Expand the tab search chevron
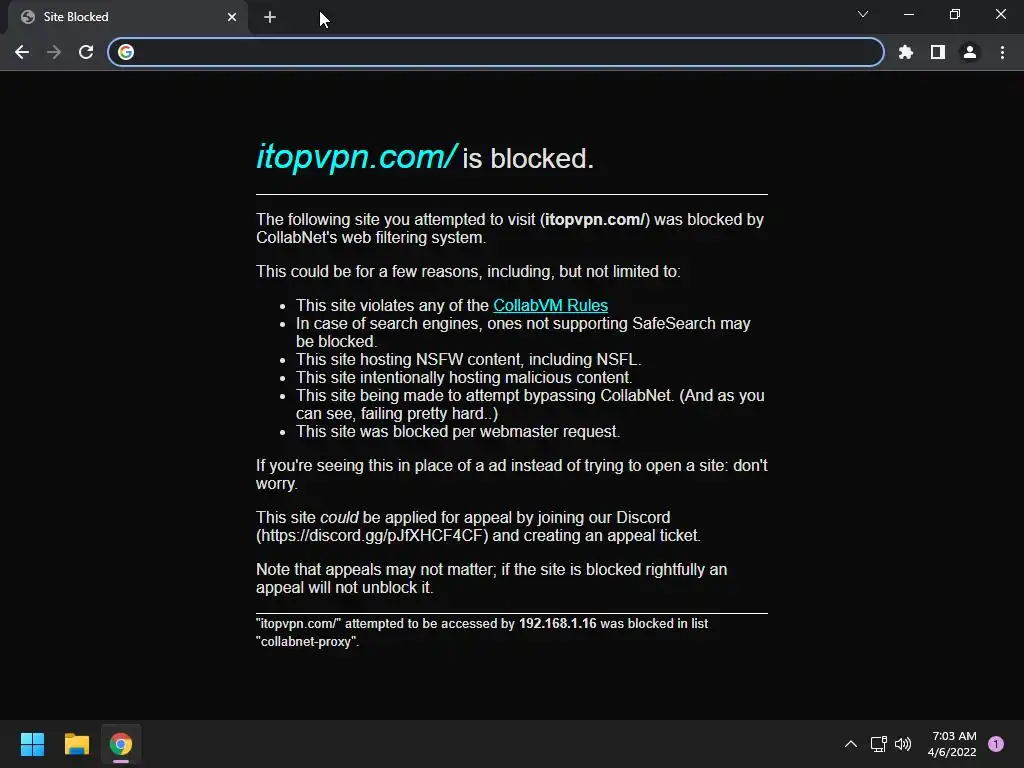This screenshot has height=768, width=1024. [x=863, y=14]
